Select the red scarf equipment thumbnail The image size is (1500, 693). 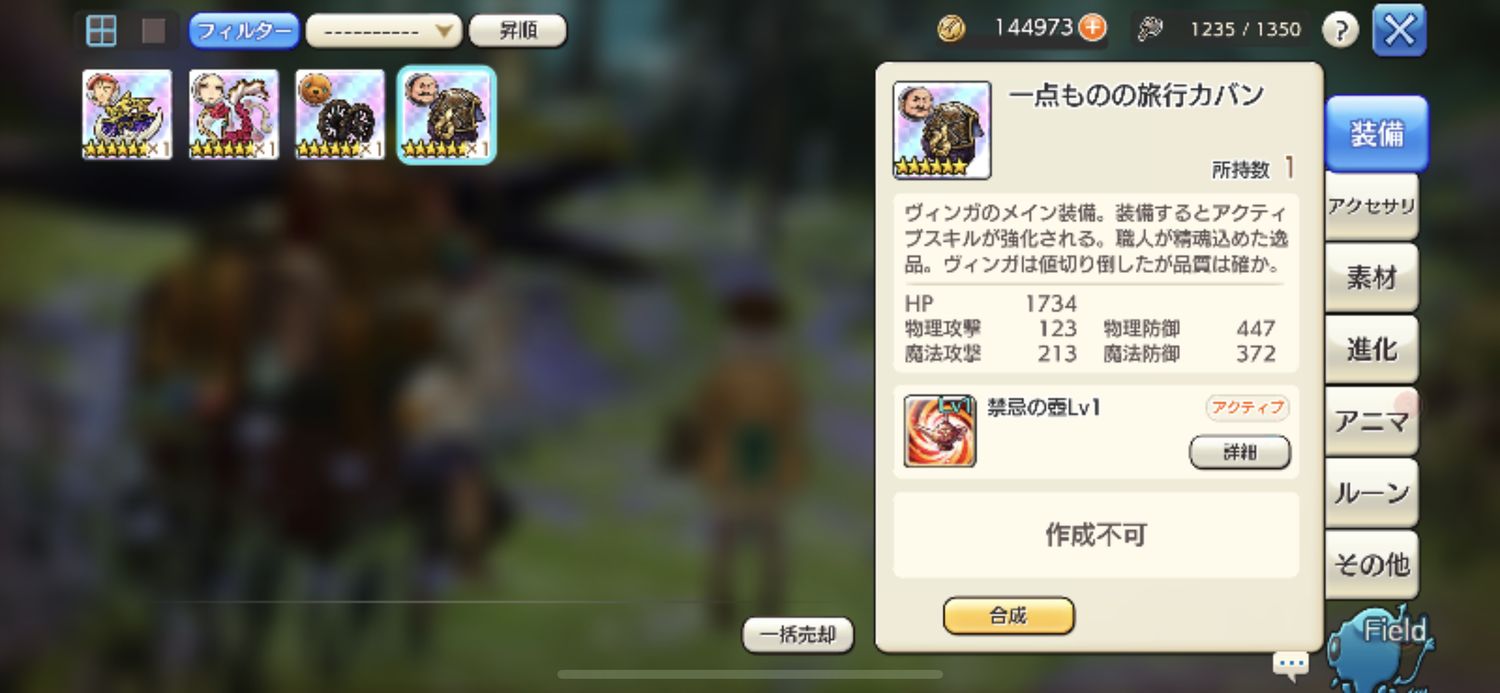234,114
